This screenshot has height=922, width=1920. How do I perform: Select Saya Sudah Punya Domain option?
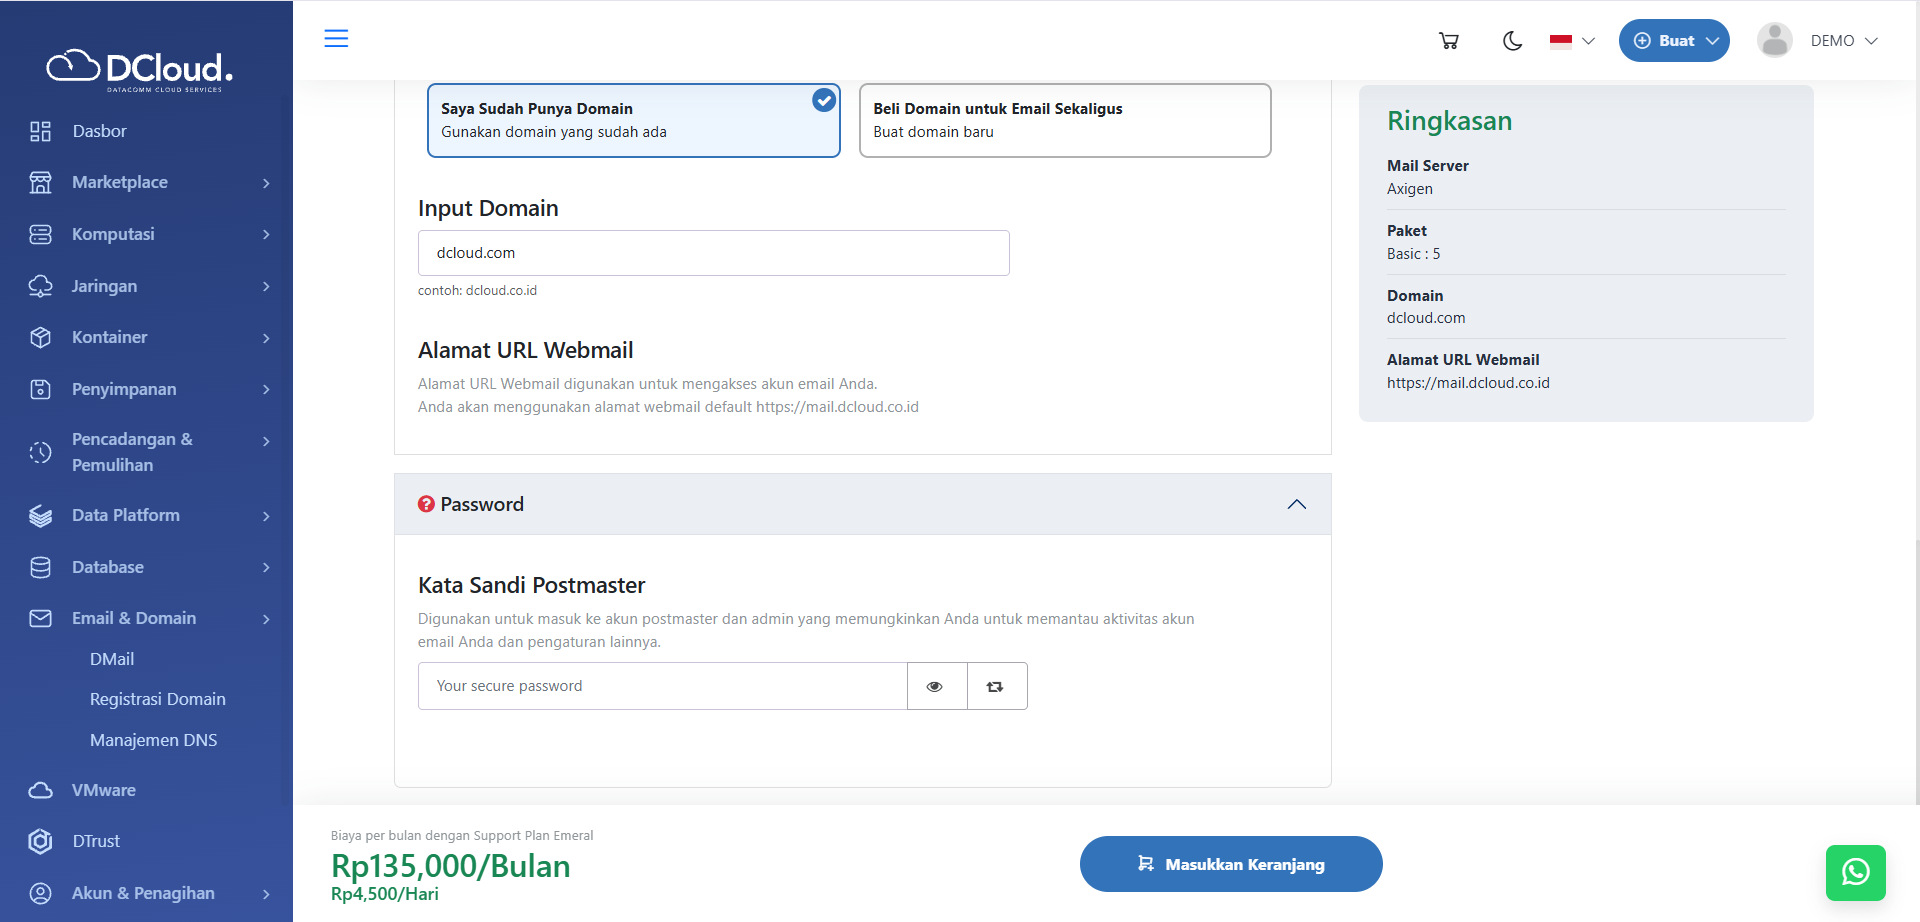coord(633,121)
